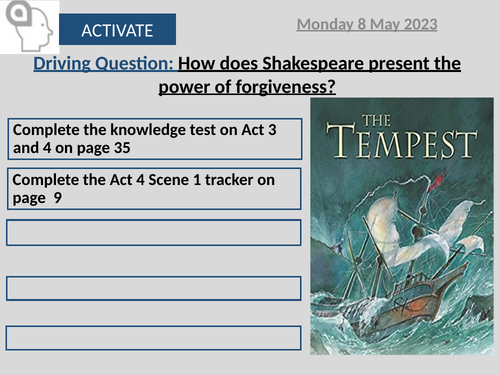Click the first empty blue-bordered box
Screen dimensions: 500x375
pyautogui.click(x=154, y=232)
